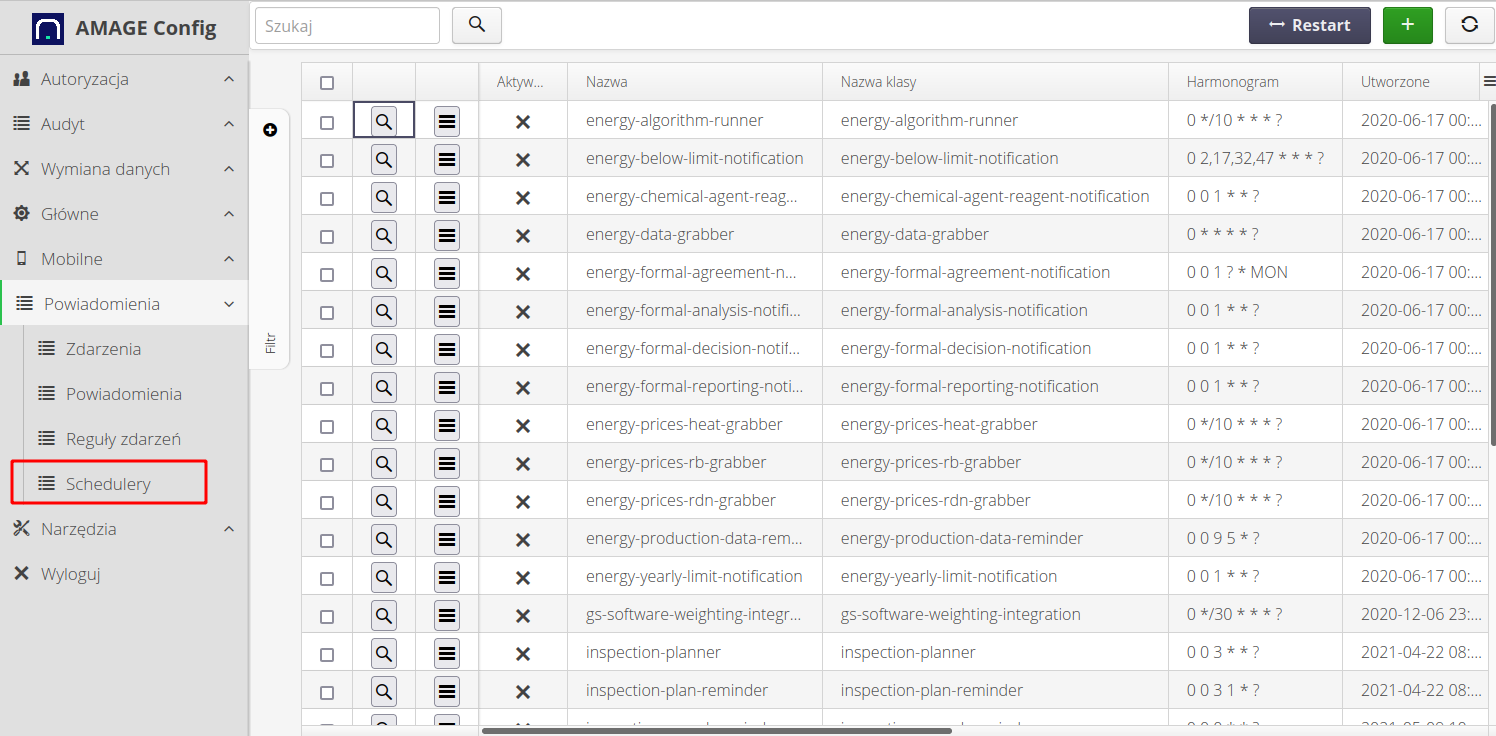Check the energy-algorithm-runner row checkbox
Screen dimensions: 1496x736
point(327,122)
